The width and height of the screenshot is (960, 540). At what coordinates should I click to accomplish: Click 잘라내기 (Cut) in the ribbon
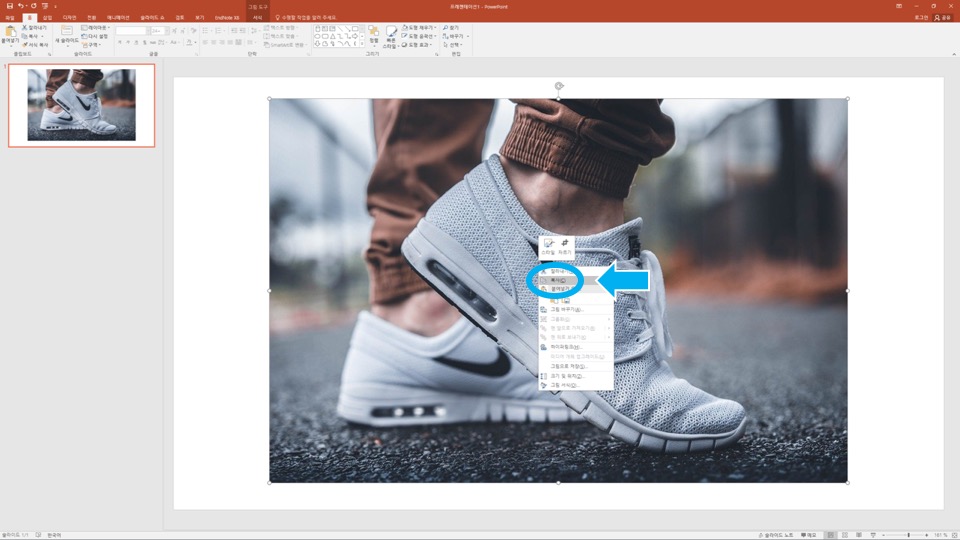34,28
